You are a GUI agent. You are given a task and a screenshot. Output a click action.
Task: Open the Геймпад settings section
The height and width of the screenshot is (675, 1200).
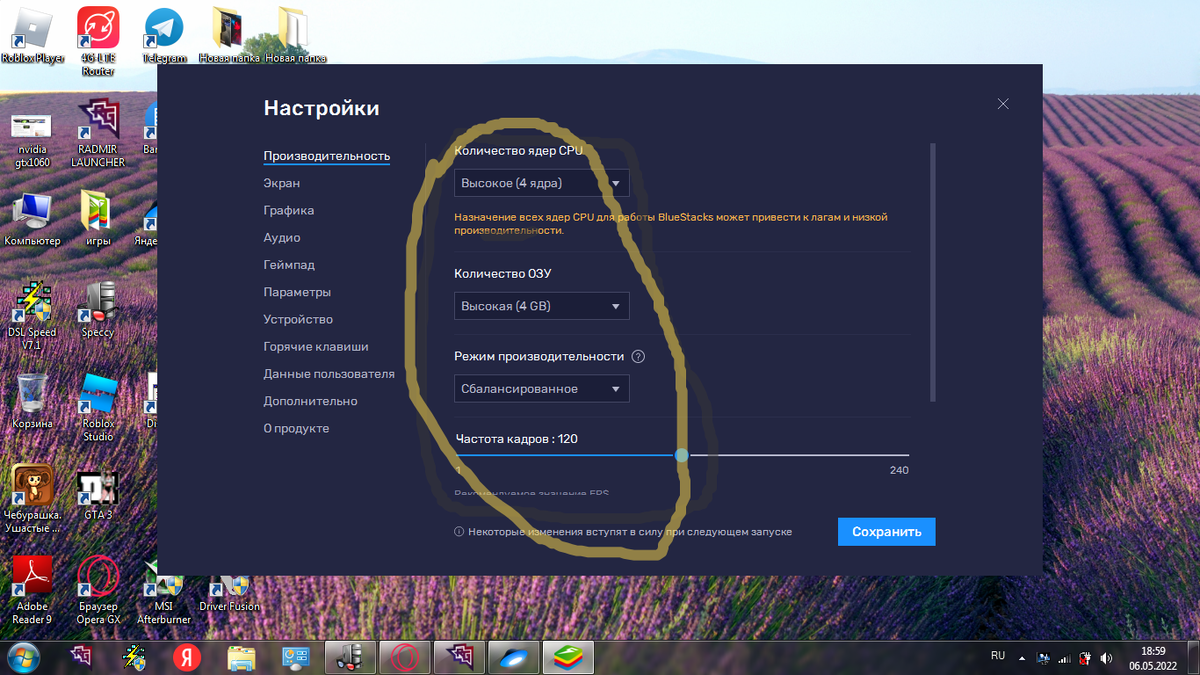point(289,265)
